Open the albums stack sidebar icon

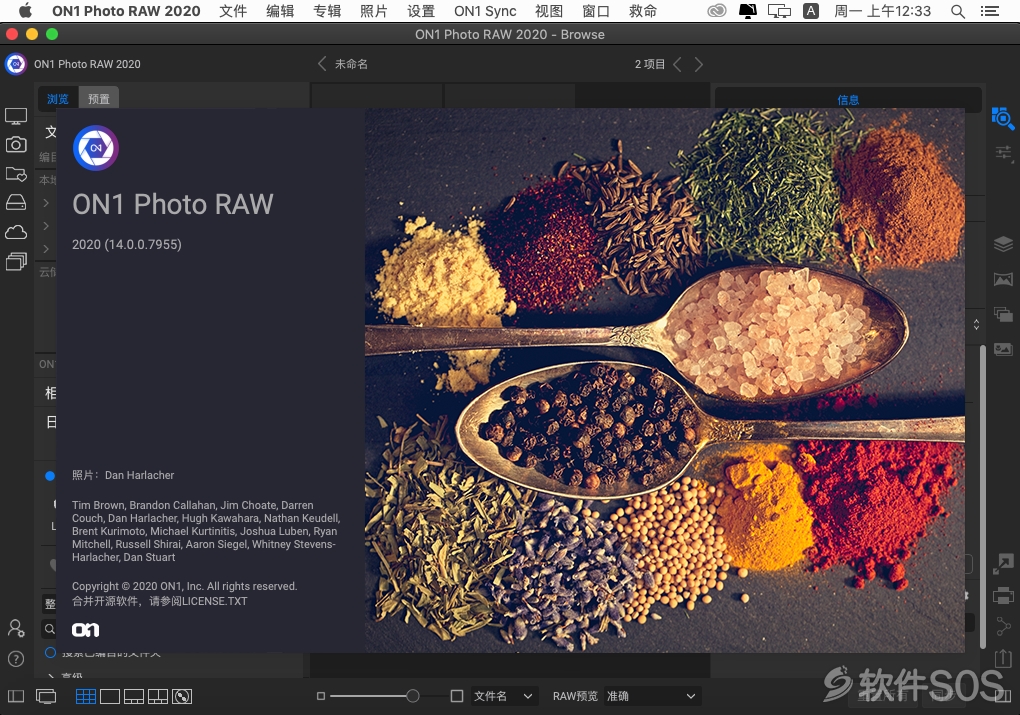pyautogui.click(x=16, y=261)
